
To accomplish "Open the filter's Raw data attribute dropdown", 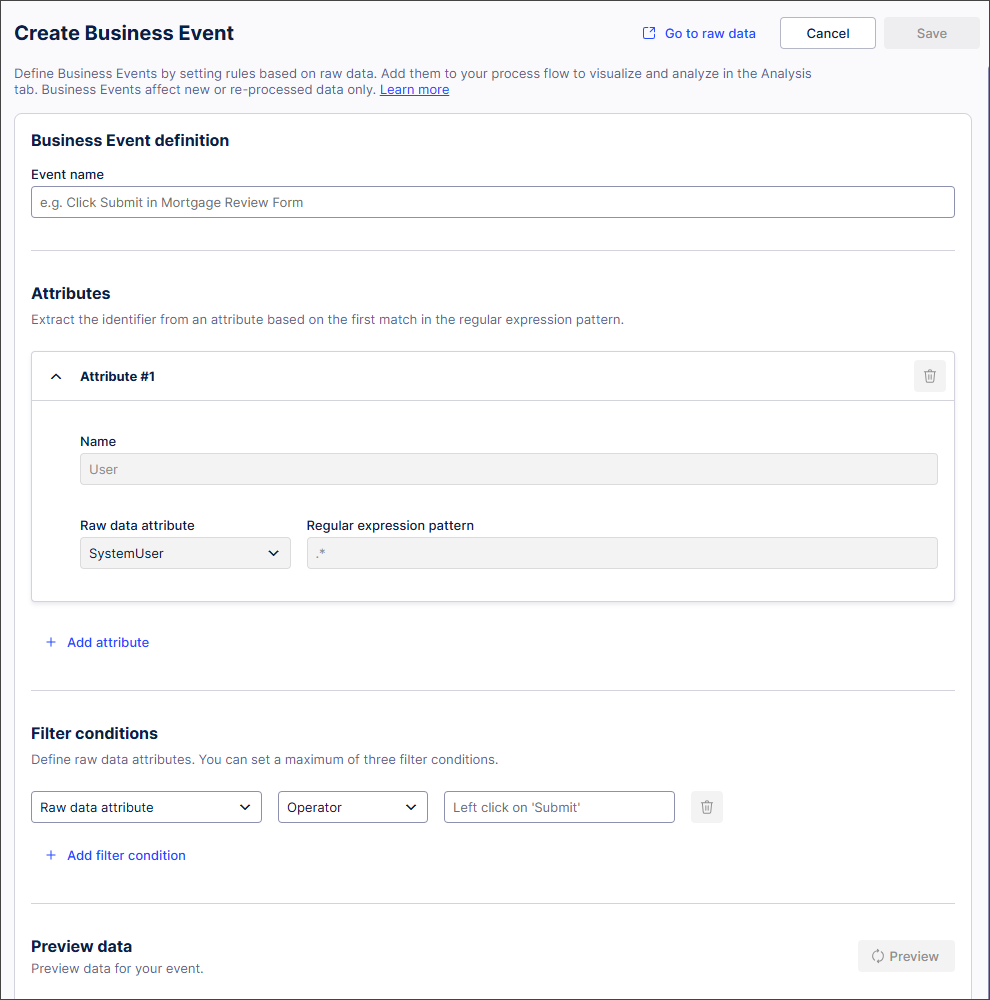I will coord(146,807).
